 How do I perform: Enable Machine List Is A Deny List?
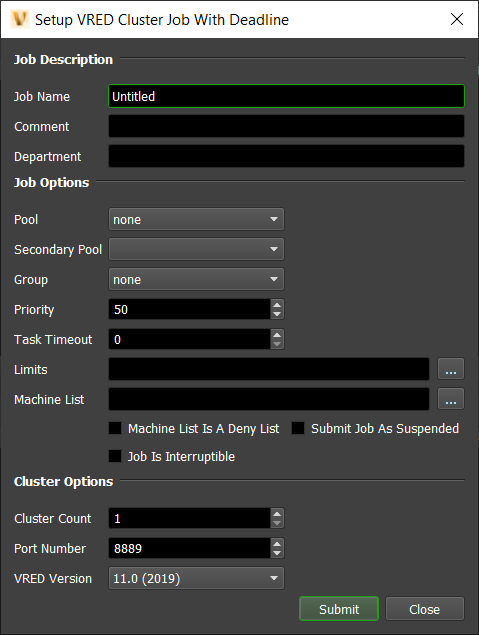(115, 428)
